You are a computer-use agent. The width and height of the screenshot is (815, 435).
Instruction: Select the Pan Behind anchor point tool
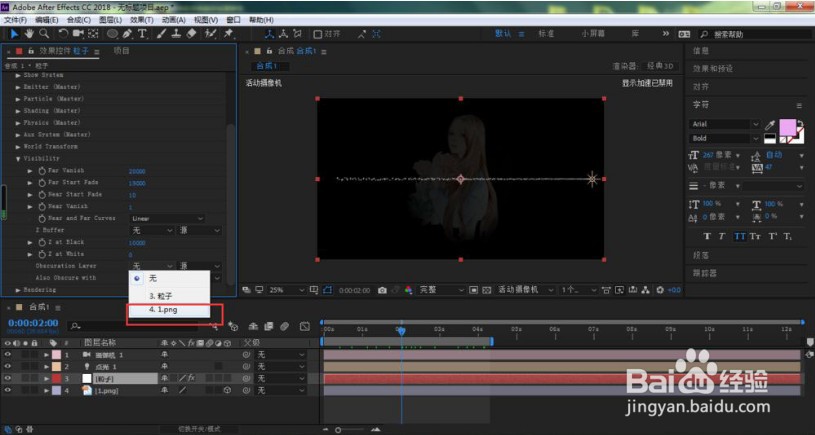93,33
